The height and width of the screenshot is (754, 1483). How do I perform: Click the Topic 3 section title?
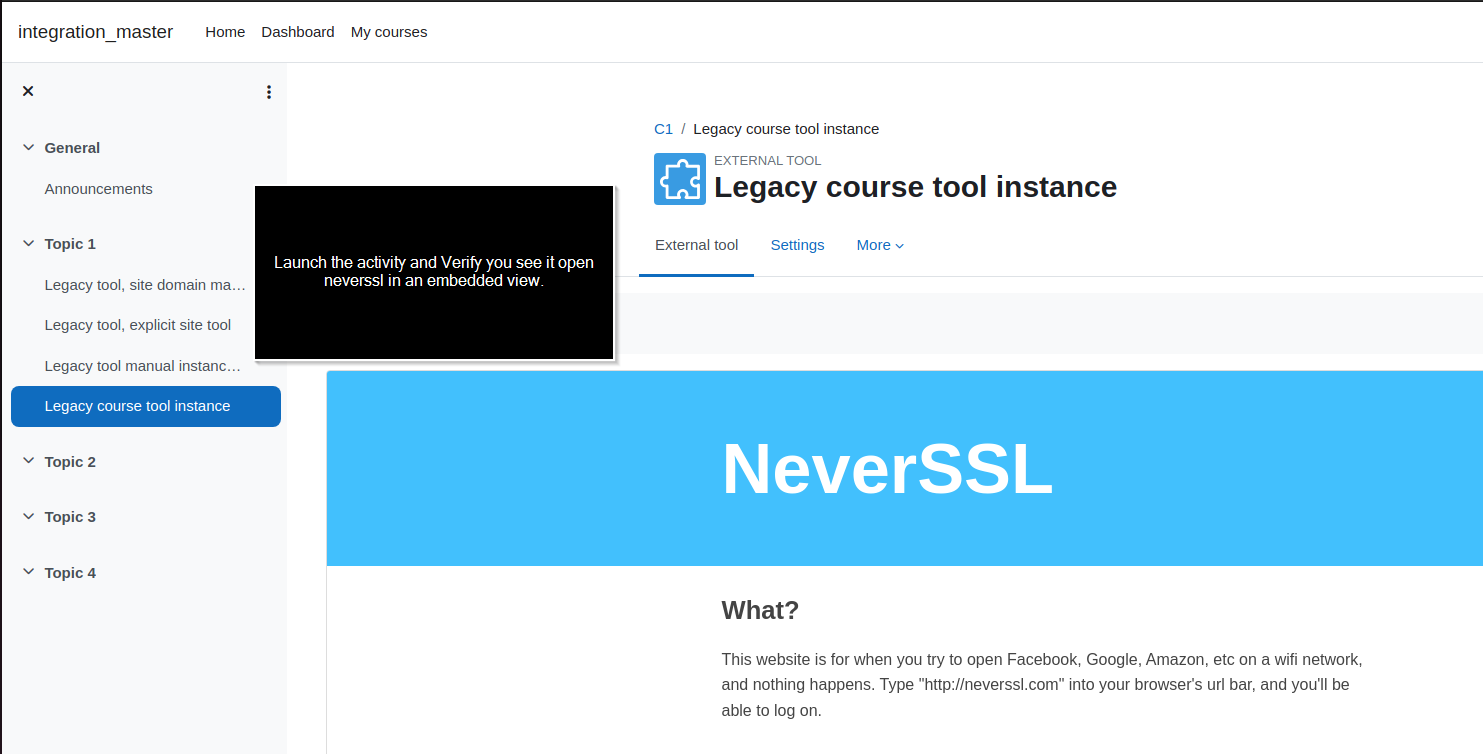[70, 517]
